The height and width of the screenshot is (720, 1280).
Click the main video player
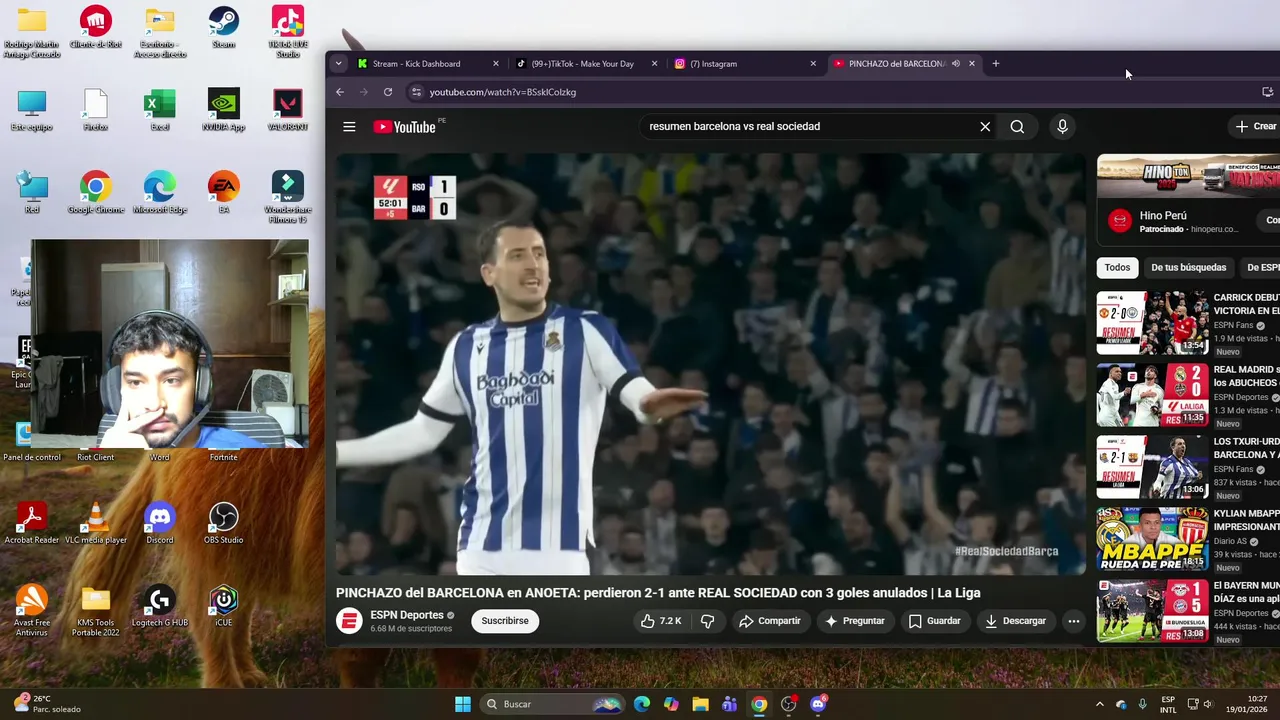[x=710, y=364]
